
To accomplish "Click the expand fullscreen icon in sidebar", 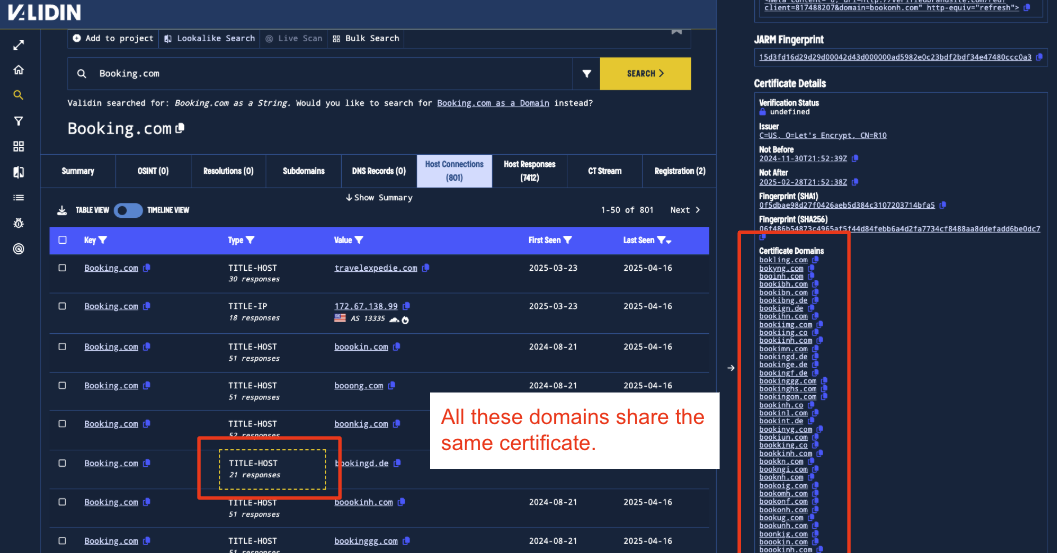I will (x=18, y=45).
